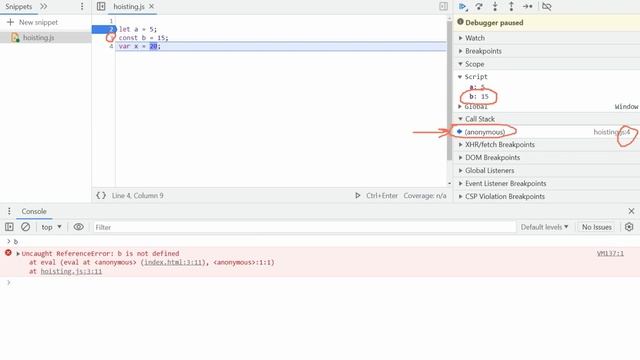
Task: Show more navigator tabs chevron
Action: pyautogui.click(x=44, y=7)
